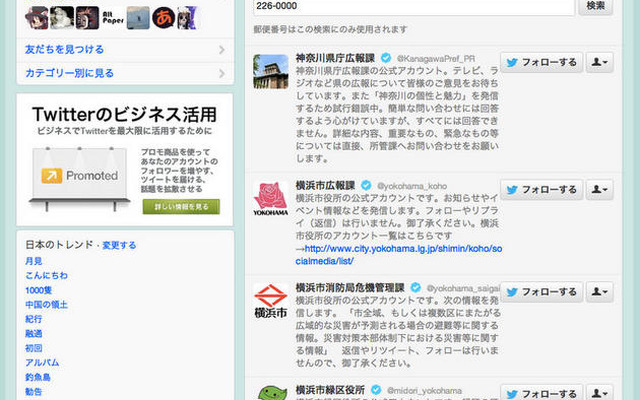Click the All Paper avatar thumbnail
Screen dimensions: 640x400
pyautogui.click(x=113, y=18)
